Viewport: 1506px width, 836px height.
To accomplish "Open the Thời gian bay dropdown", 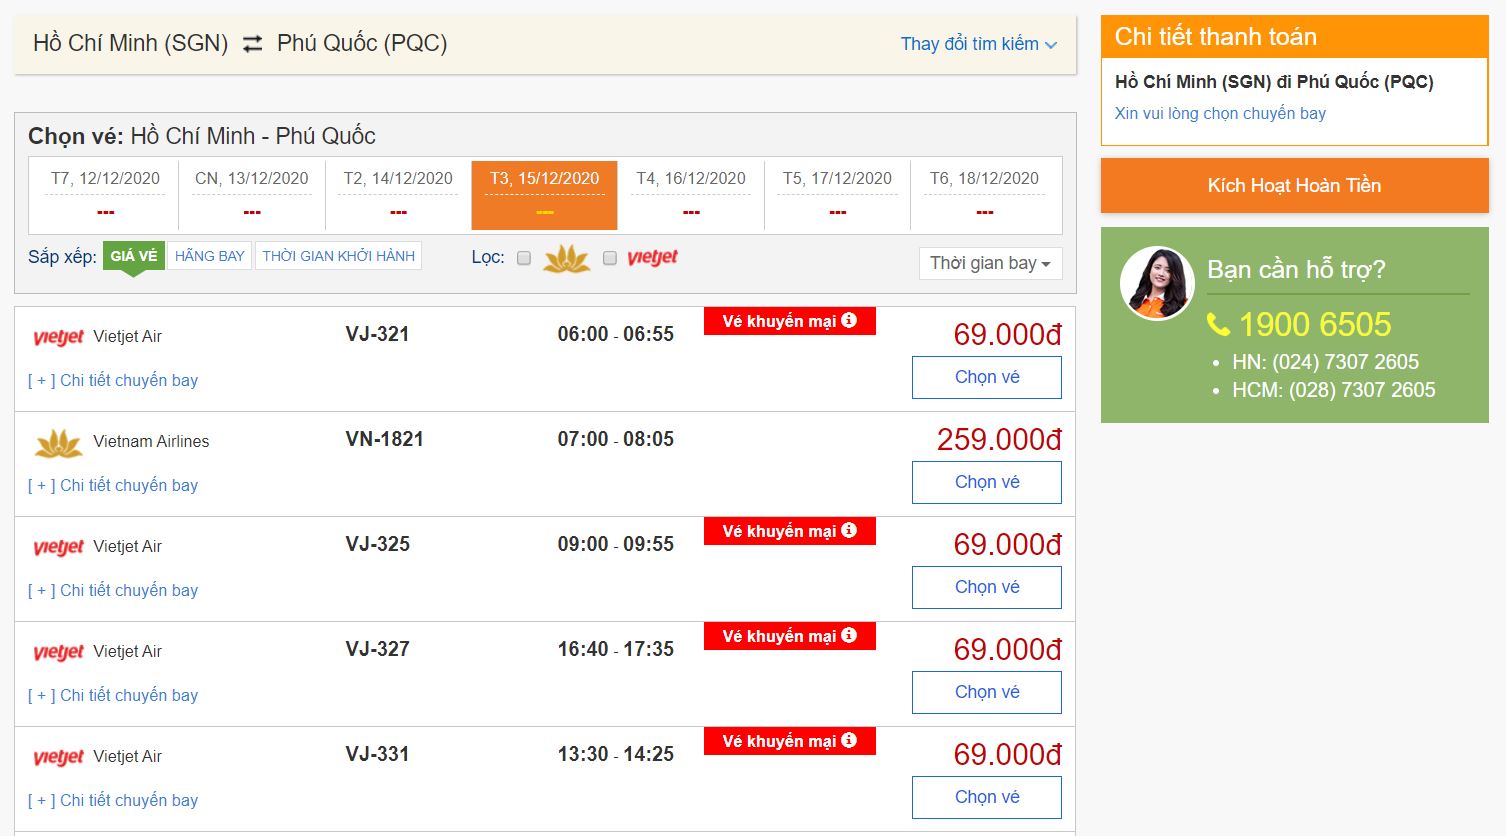I will [990, 263].
